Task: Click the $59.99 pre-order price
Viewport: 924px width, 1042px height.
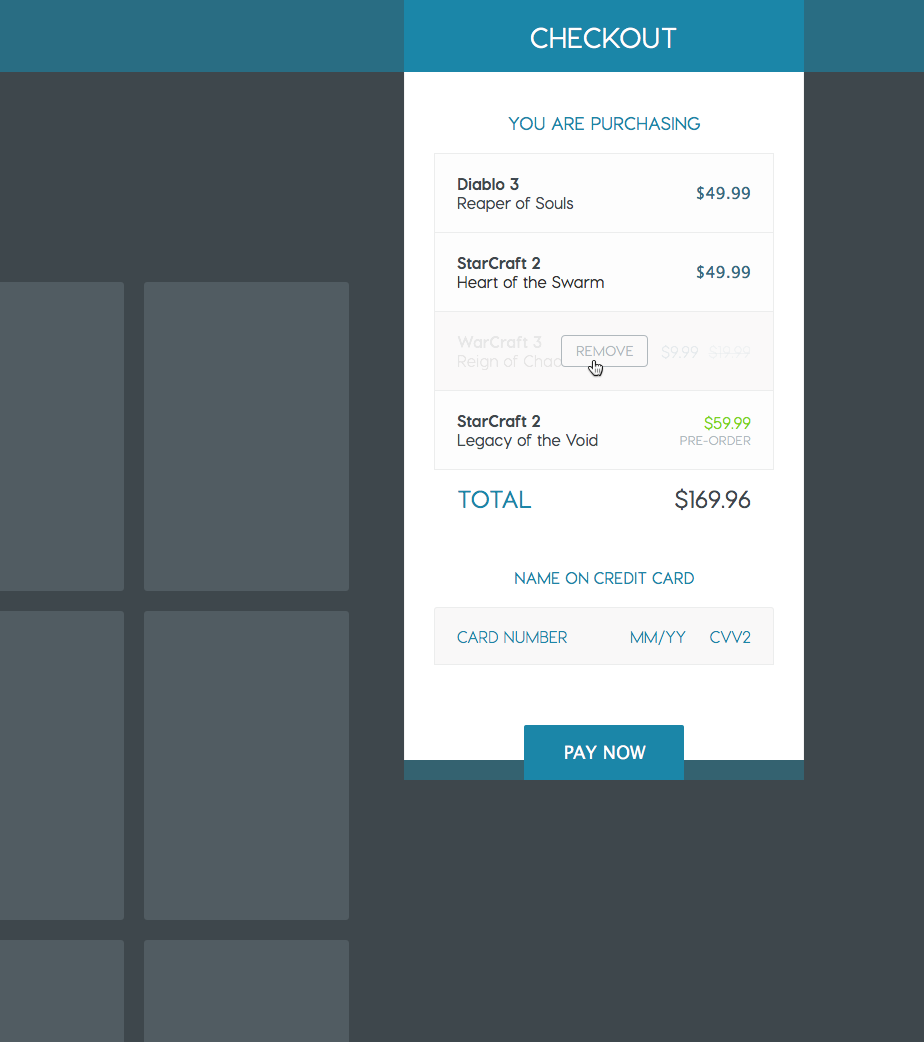Action: (727, 423)
